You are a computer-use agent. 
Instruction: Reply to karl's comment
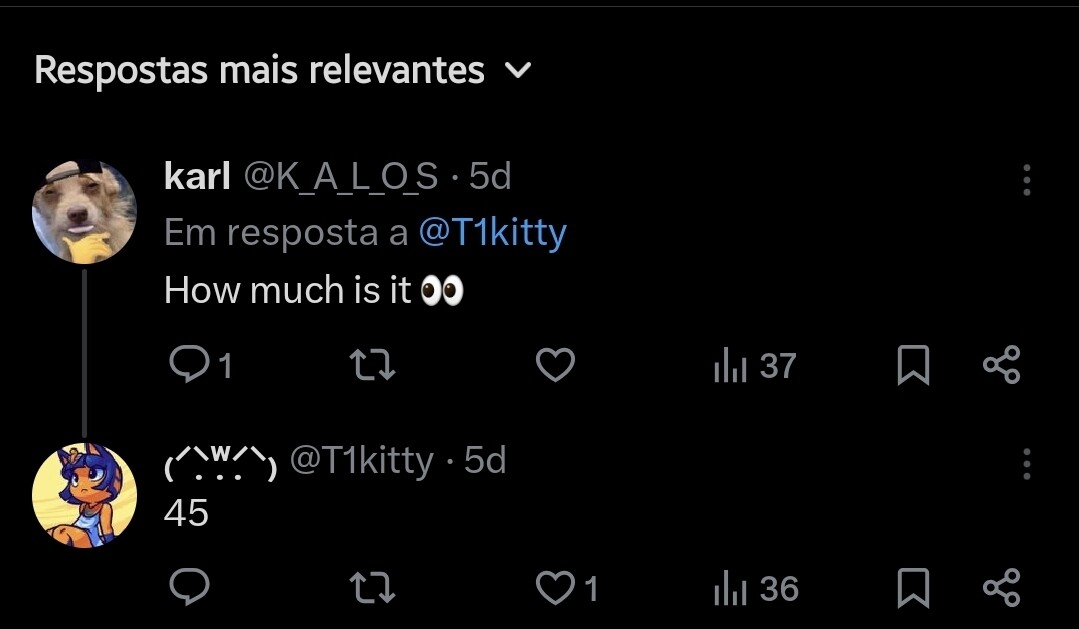click(188, 366)
